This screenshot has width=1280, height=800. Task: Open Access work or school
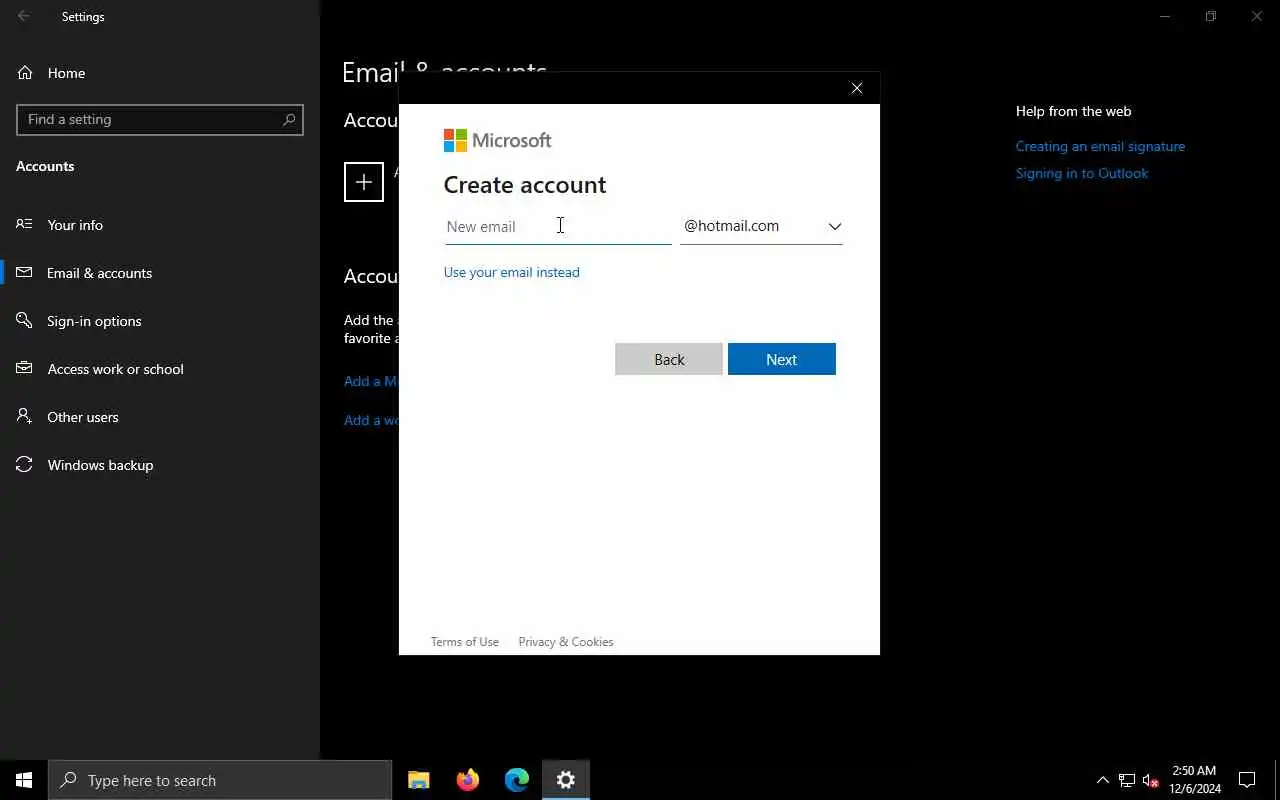point(160,369)
